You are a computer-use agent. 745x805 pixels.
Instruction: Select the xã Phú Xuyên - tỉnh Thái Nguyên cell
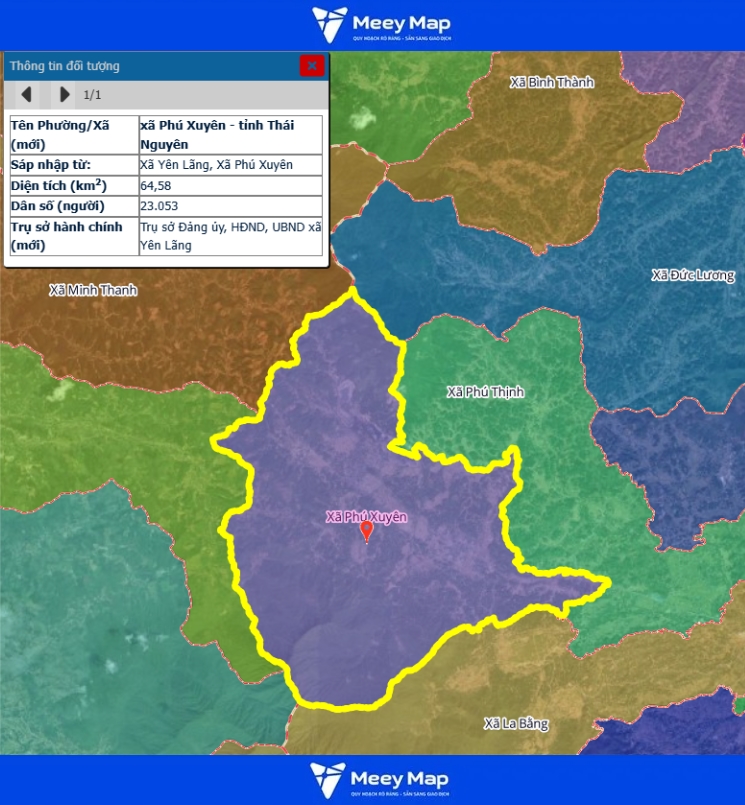(x=230, y=135)
